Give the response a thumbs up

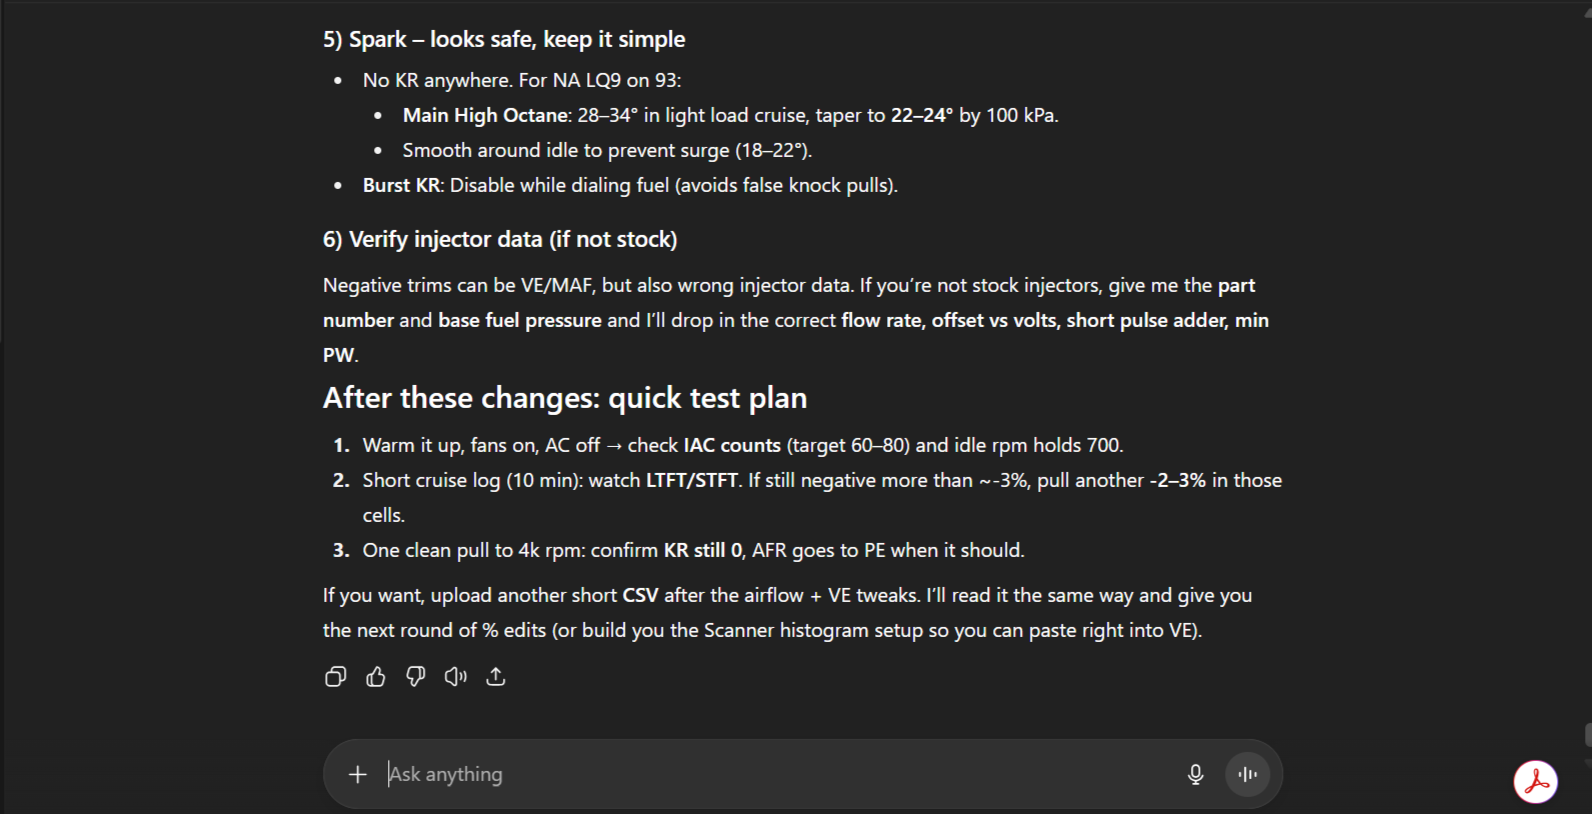click(x=376, y=677)
